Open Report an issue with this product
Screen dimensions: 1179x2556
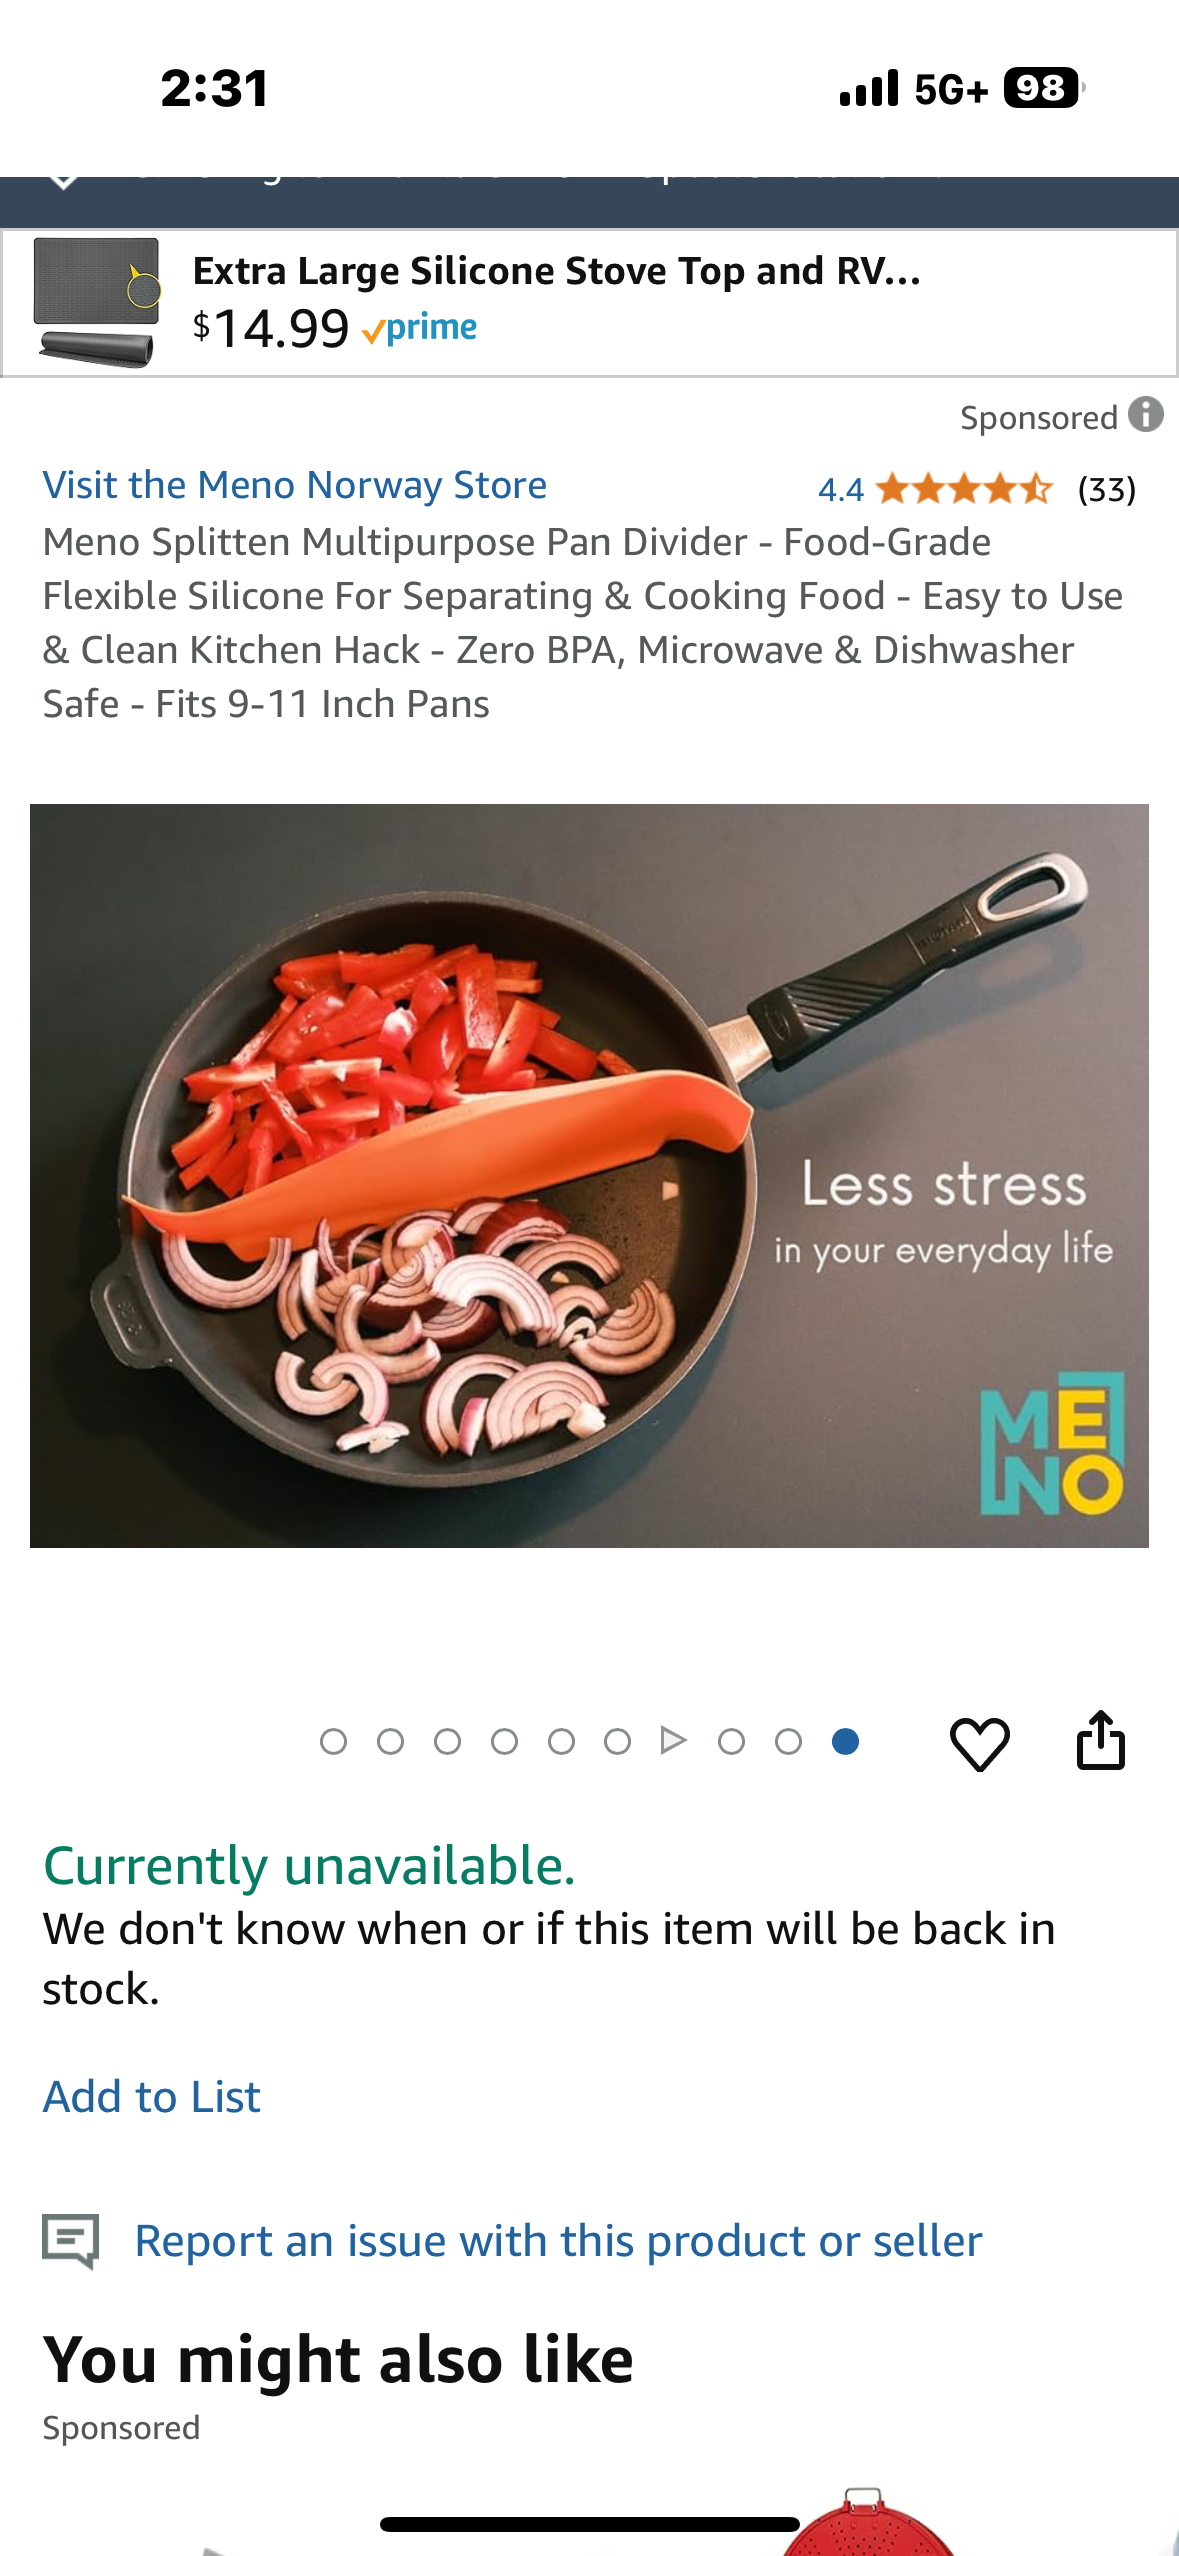coord(558,2241)
